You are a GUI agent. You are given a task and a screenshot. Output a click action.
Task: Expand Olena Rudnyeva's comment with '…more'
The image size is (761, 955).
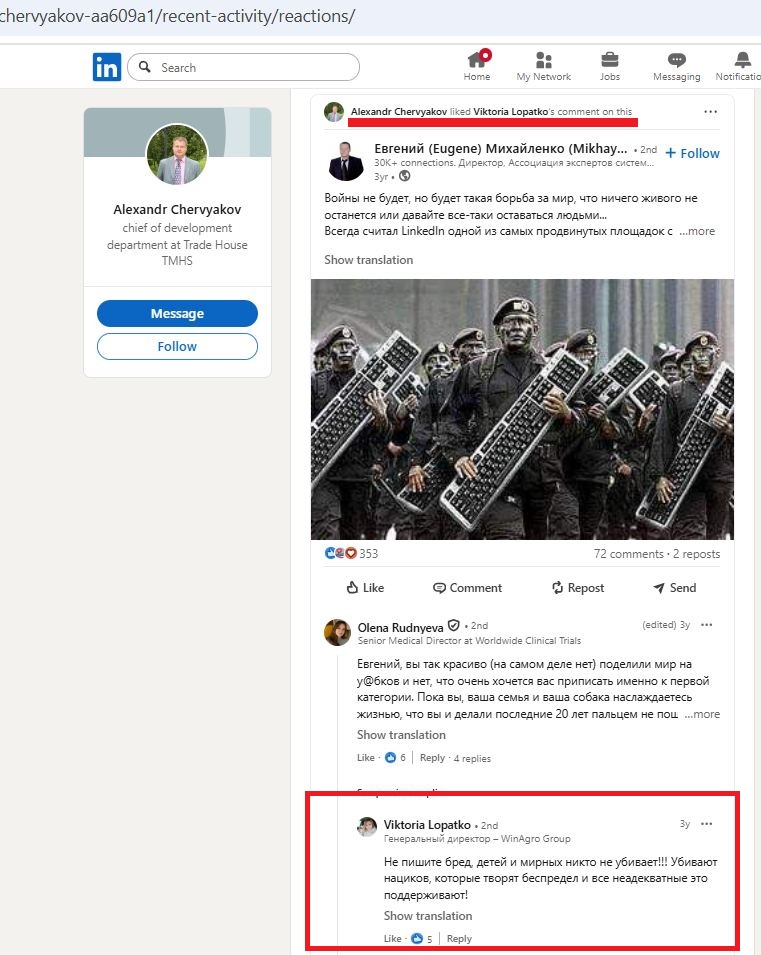click(x=702, y=714)
